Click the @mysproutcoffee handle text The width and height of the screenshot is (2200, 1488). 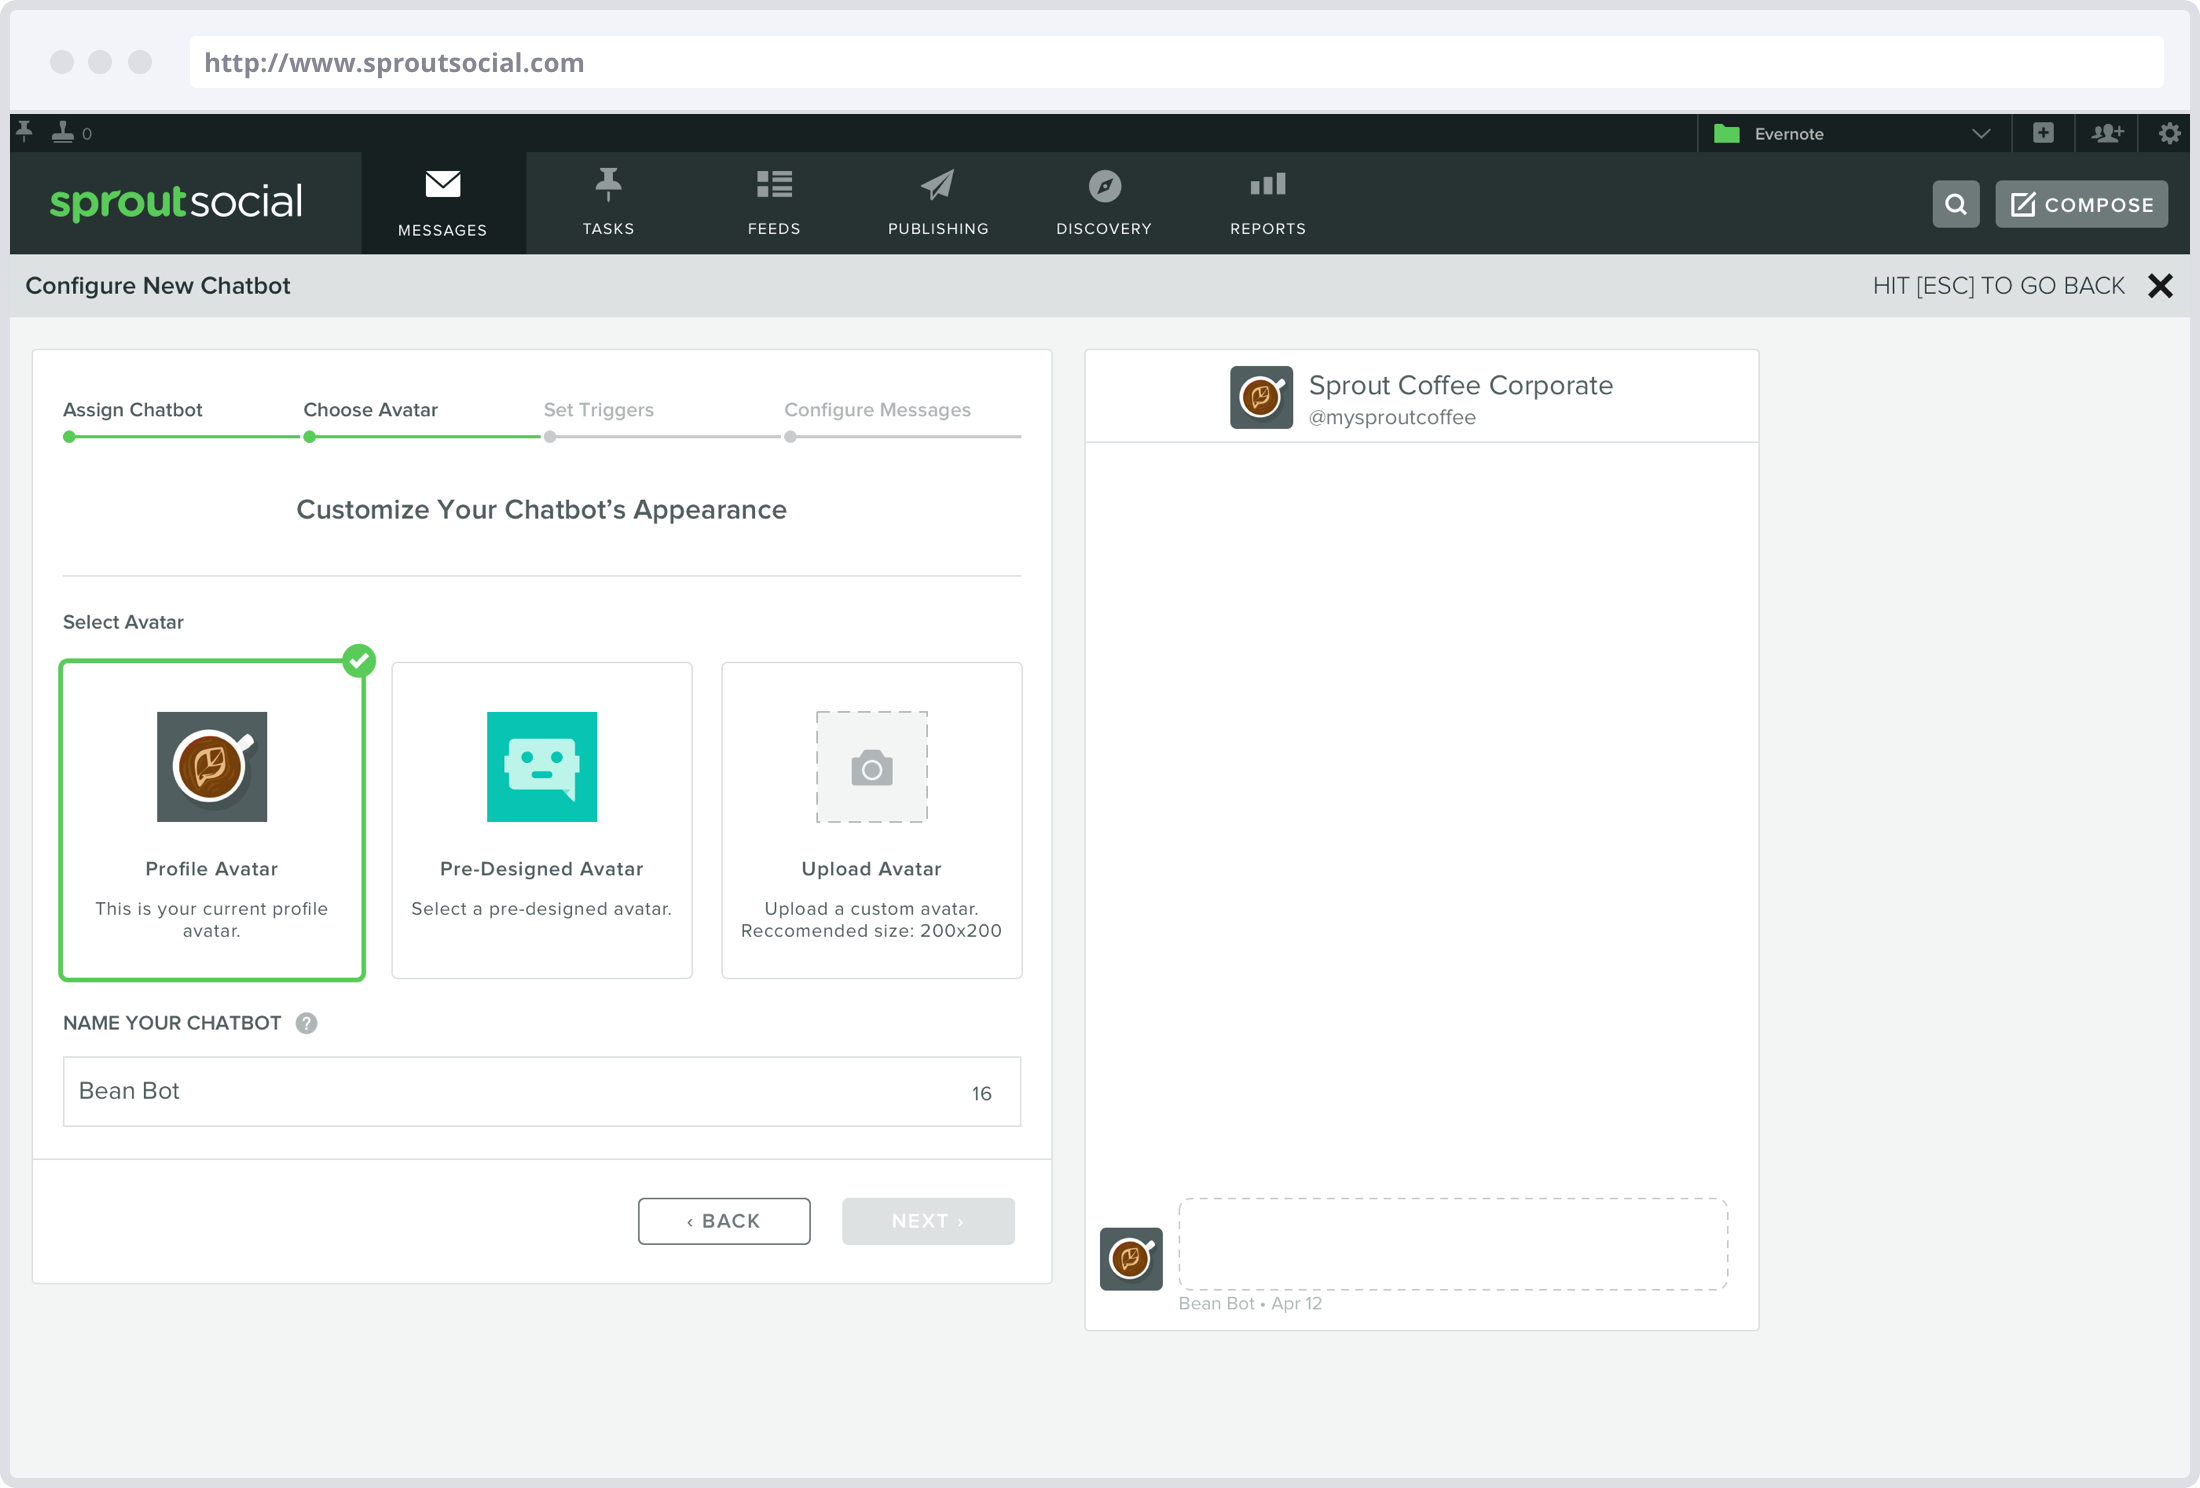pyautogui.click(x=1392, y=418)
